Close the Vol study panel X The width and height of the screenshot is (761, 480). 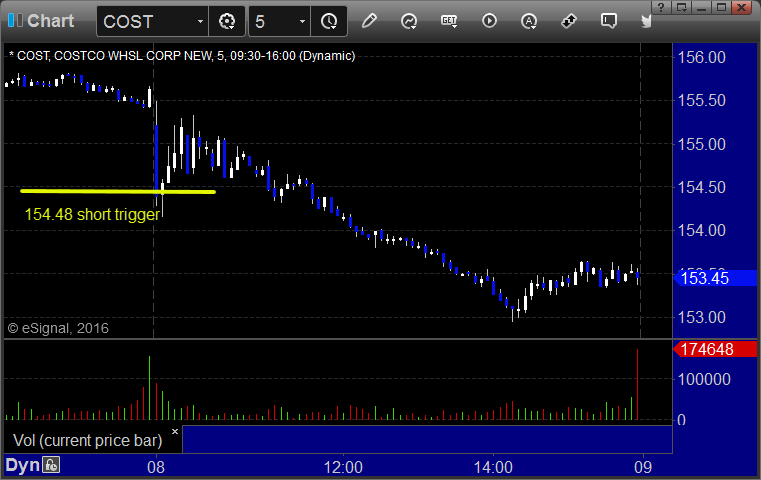[175, 431]
